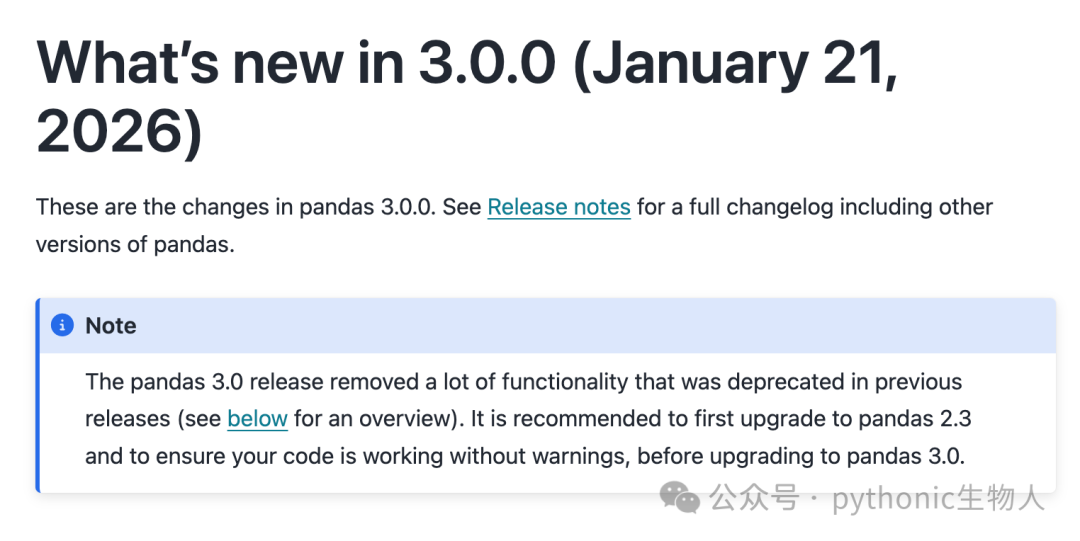Select the '3.0.0' version number in the title
Screen dimensions: 1080x541
click(x=488, y=62)
